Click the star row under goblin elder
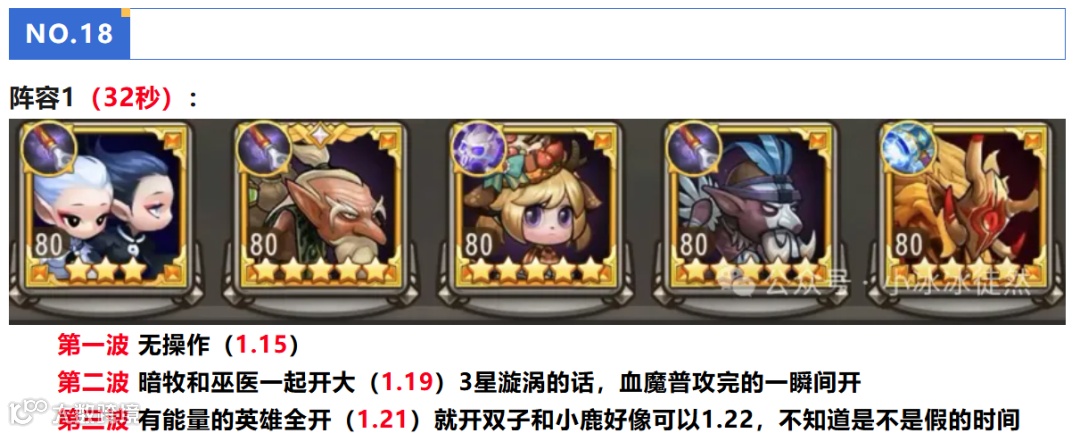Image resolution: width=1080 pixels, height=433 pixels. [x=321, y=271]
